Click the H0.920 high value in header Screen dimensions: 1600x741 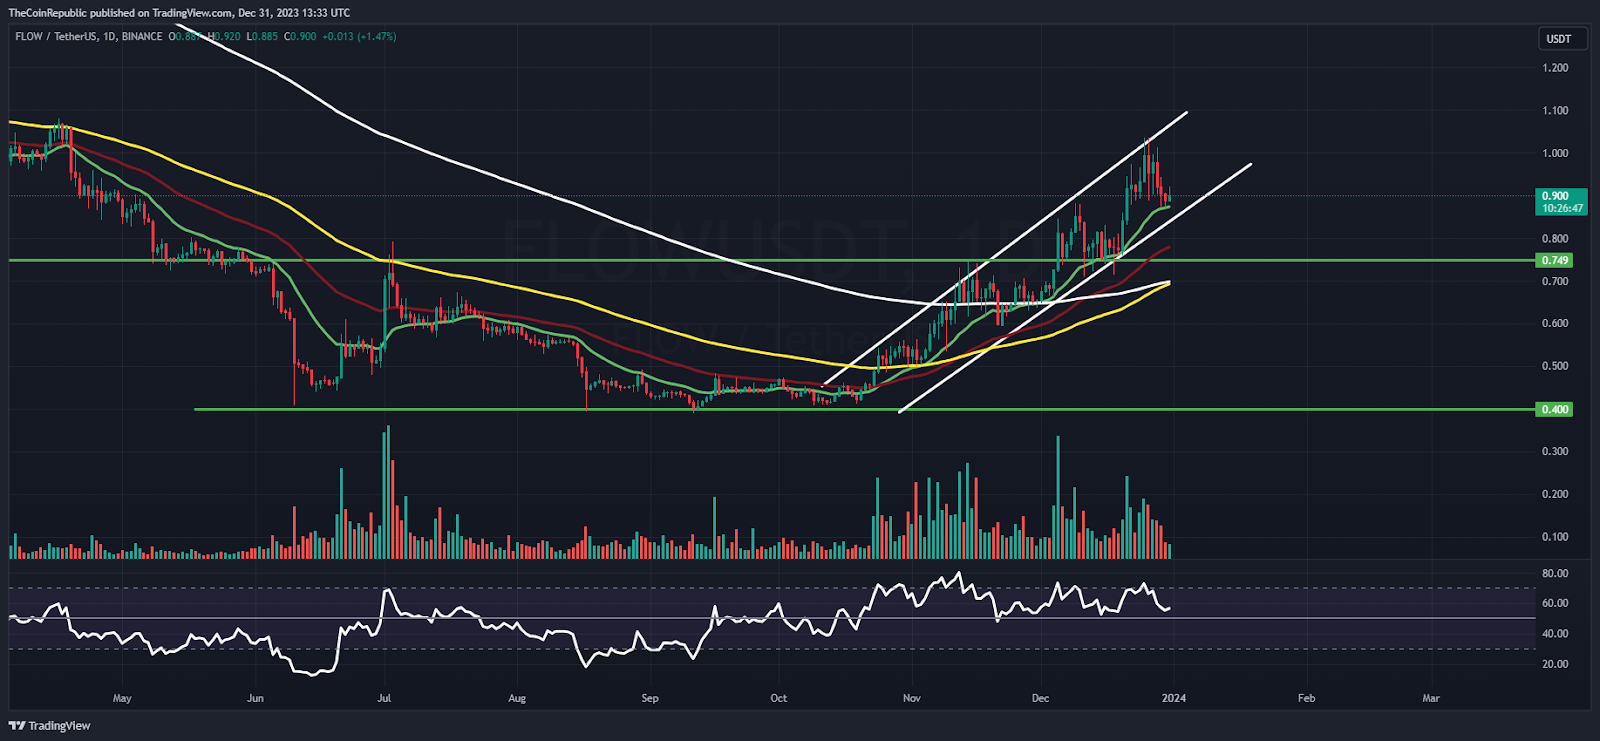[224, 37]
